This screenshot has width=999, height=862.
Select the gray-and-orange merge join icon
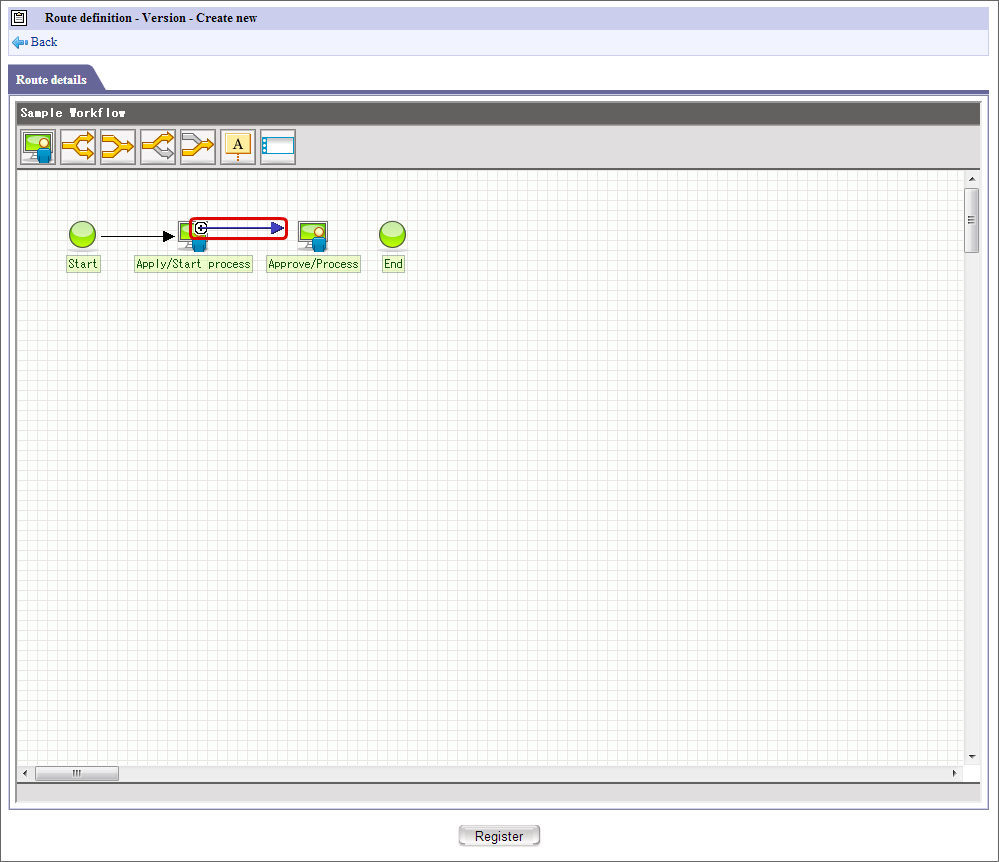pos(198,147)
